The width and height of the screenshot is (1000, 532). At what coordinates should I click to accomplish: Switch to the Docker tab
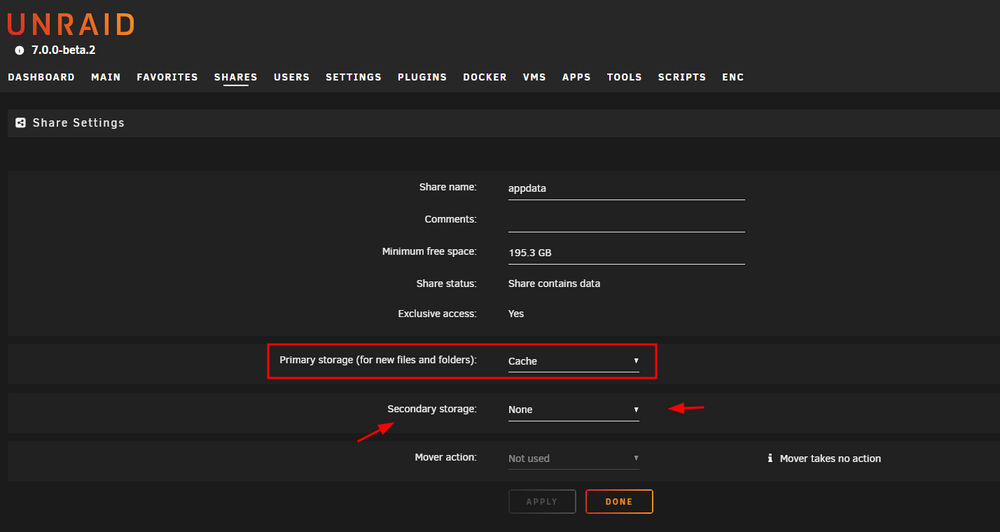(485, 77)
